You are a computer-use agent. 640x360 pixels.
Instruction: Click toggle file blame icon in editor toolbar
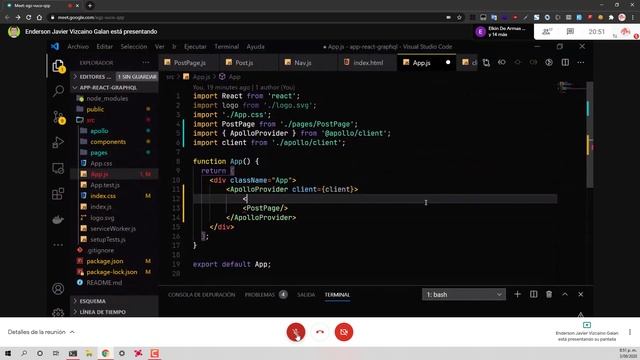pyautogui.click(x=549, y=62)
